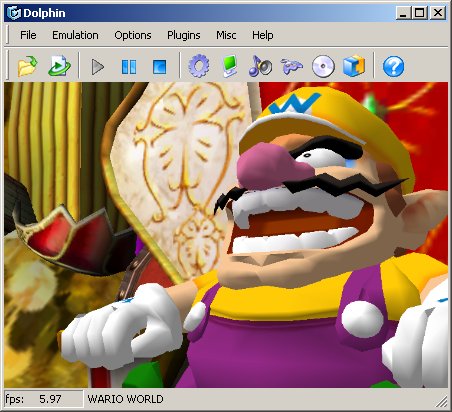Image resolution: width=452 pixels, height=412 pixels.
Task: Open the Plugins menu
Action: 184,35
